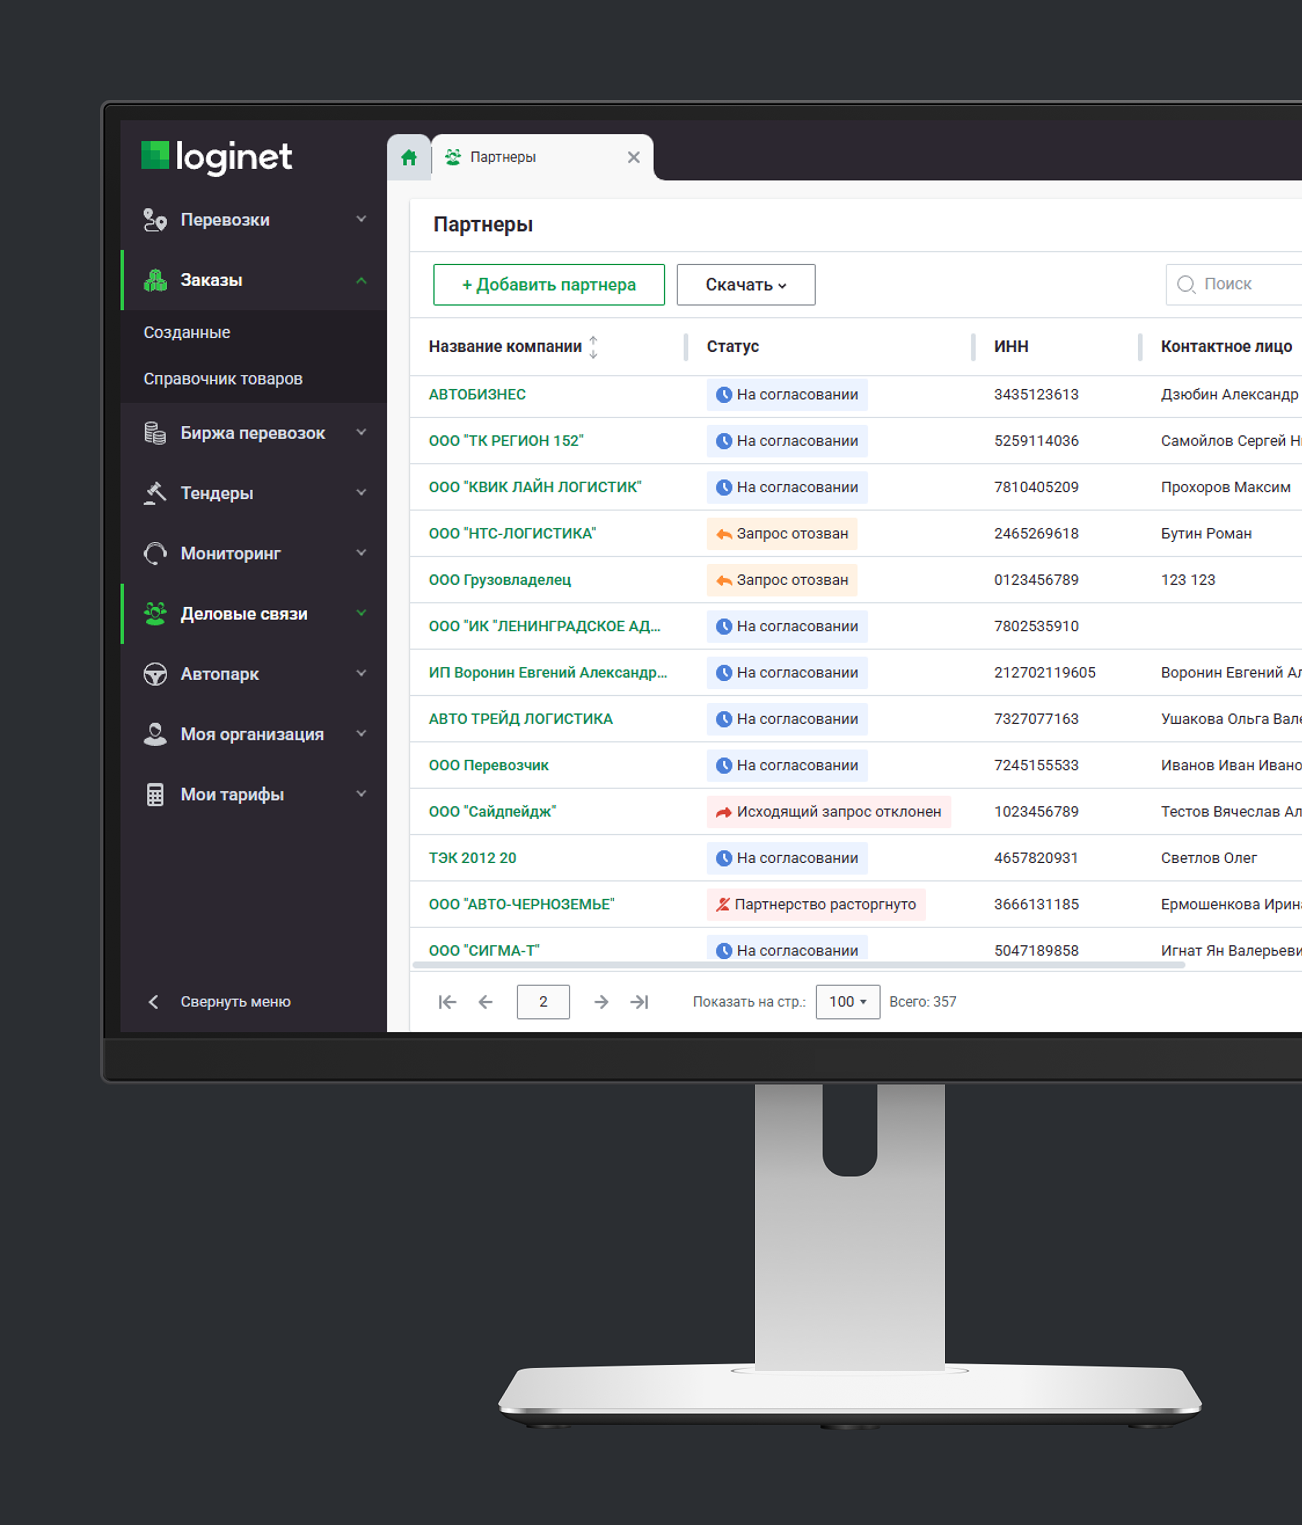This screenshot has width=1302, height=1525.
Task: Click the Моя организация person icon
Action: tap(155, 734)
